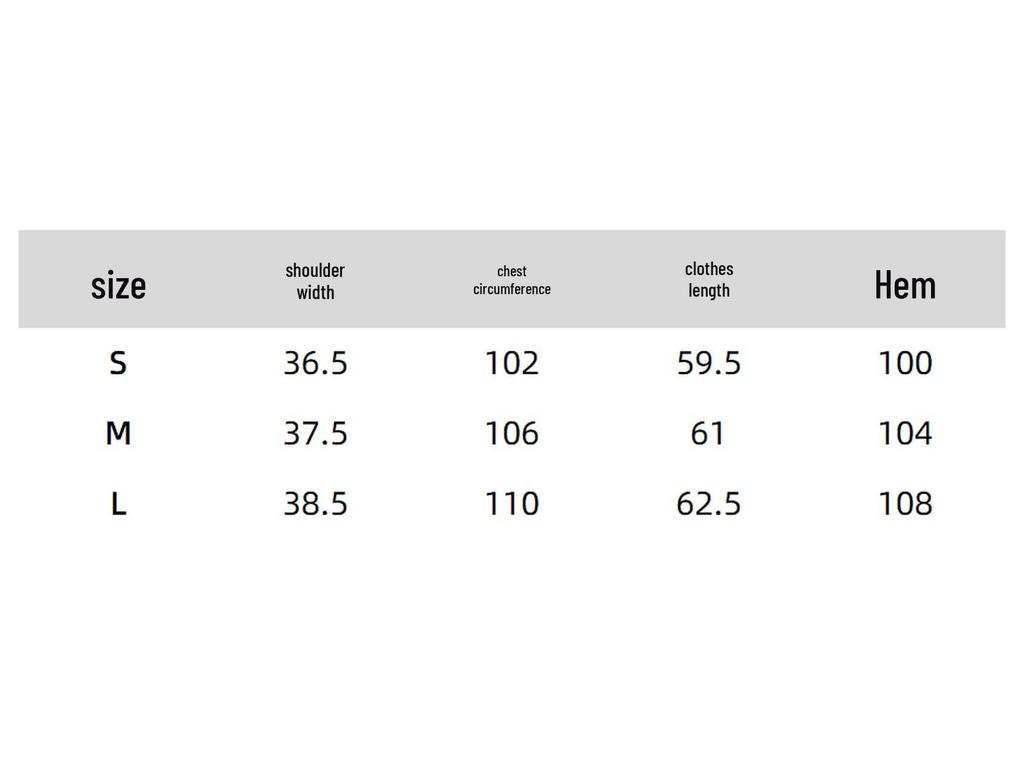Select the M size row label

point(118,433)
